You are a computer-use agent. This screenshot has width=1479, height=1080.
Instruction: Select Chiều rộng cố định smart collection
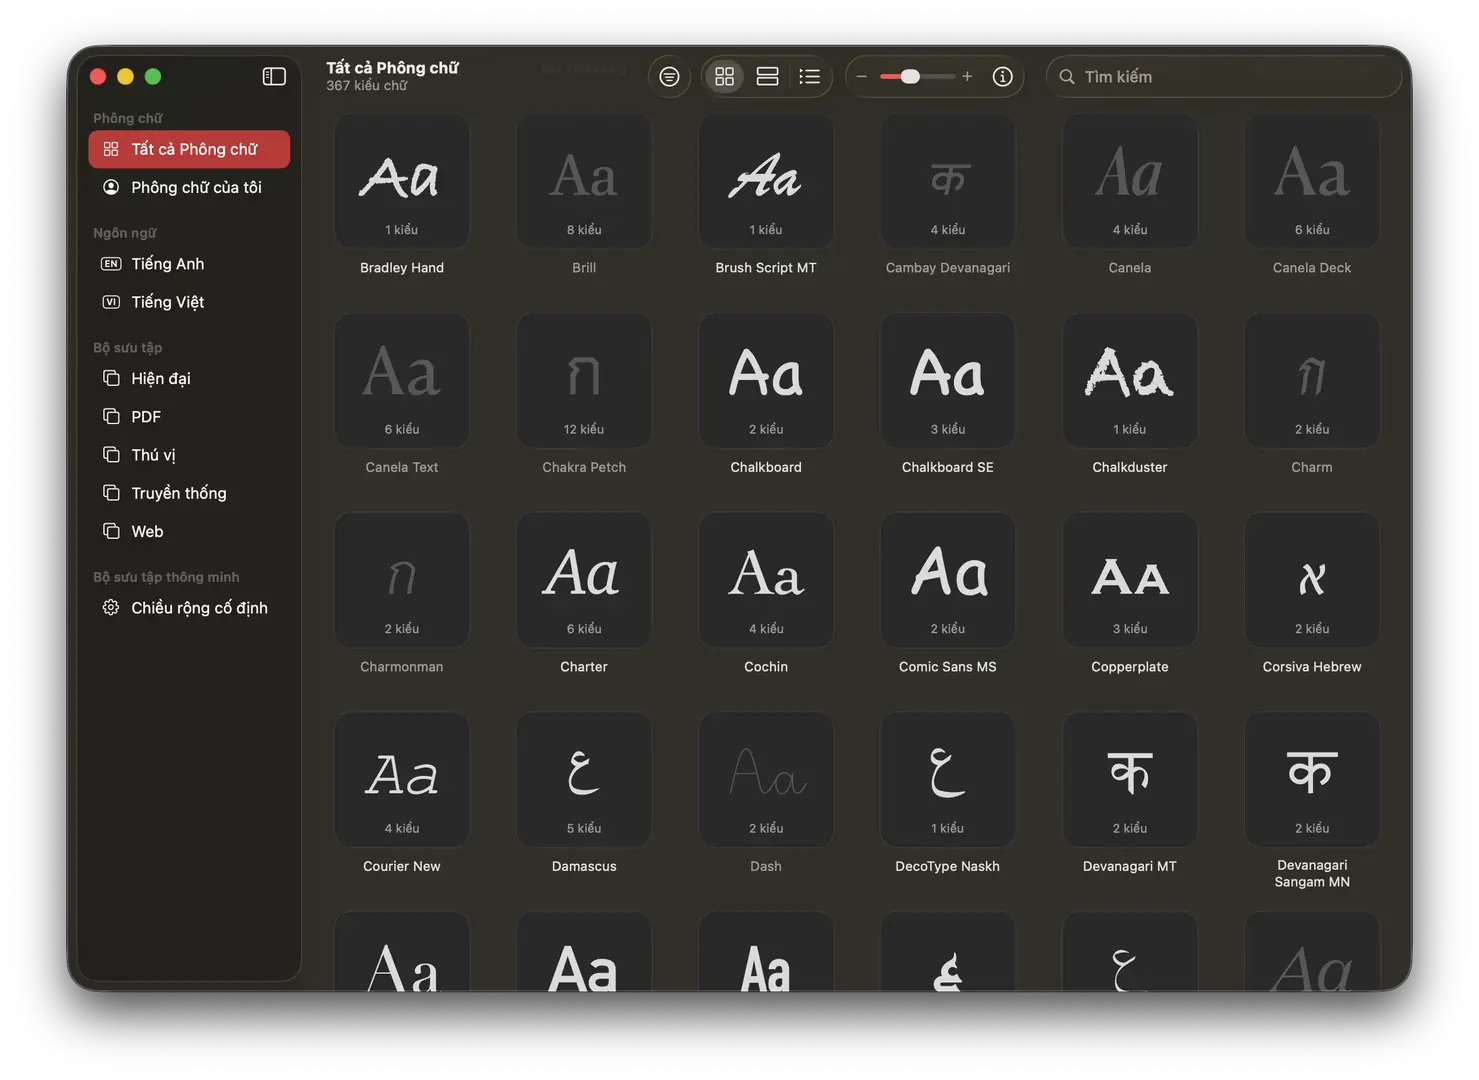click(x=189, y=608)
